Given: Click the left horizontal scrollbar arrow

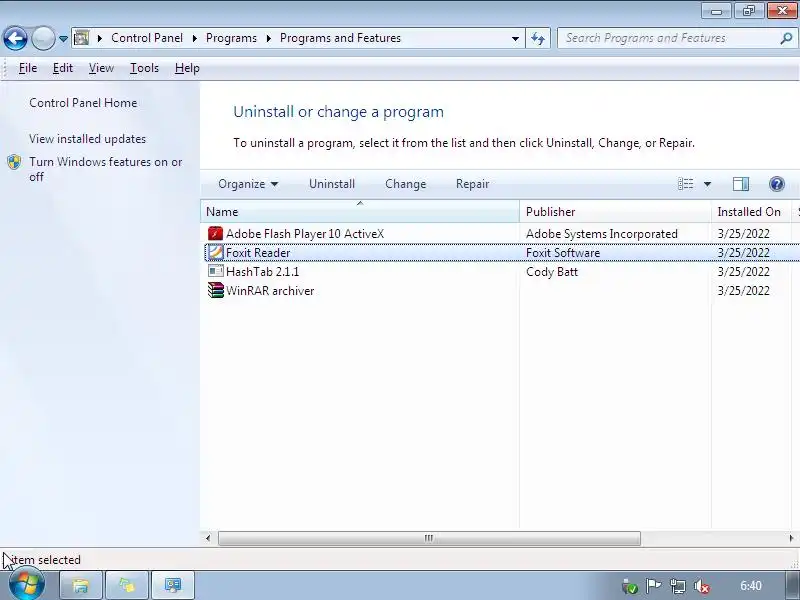Looking at the screenshot, I should tap(208, 538).
